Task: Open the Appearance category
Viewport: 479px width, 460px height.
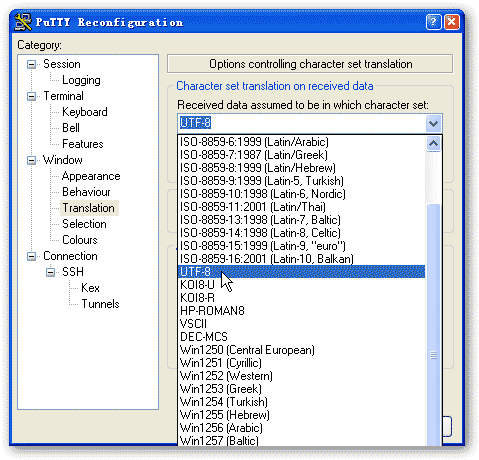Action: [x=91, y=176]
